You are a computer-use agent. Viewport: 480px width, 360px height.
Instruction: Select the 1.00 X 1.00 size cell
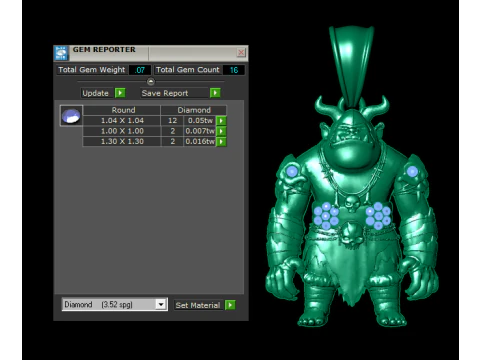point(122,131)
